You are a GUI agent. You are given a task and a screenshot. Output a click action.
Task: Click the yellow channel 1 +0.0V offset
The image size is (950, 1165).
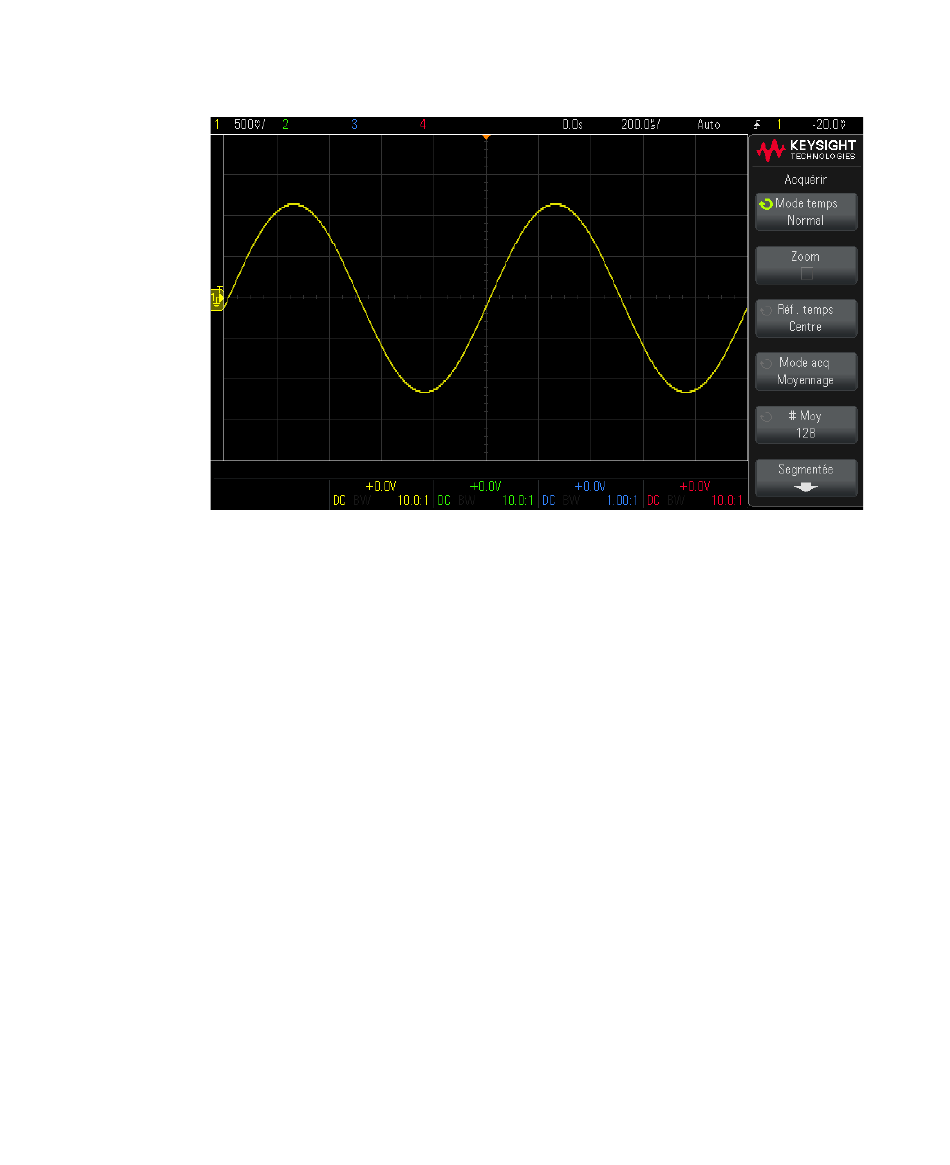click(381, 487)
